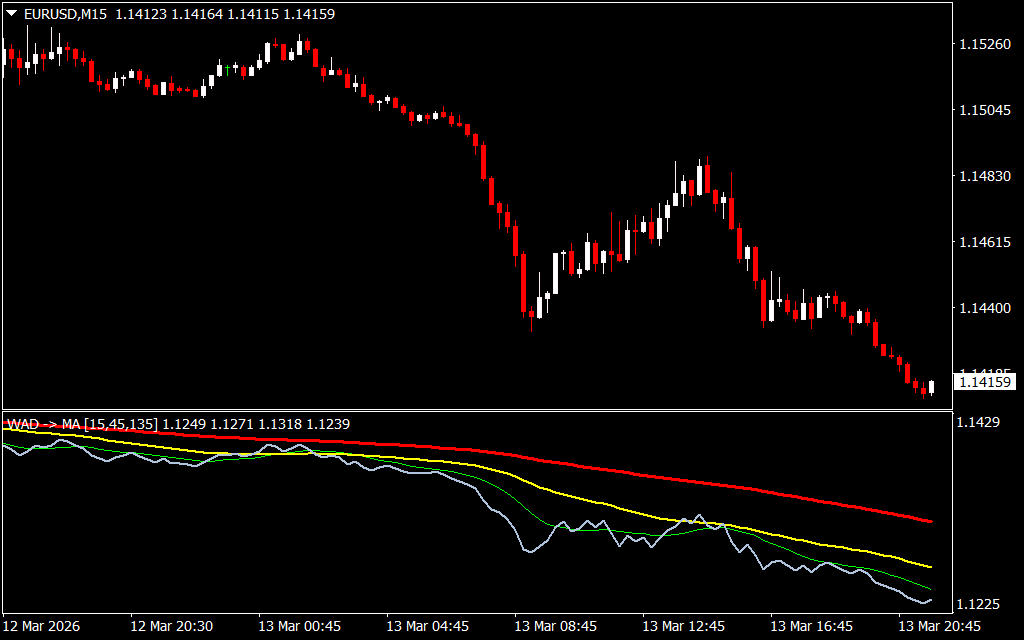
Task: Click the 1.1429 indicator scale value
Action: point(978,423)
